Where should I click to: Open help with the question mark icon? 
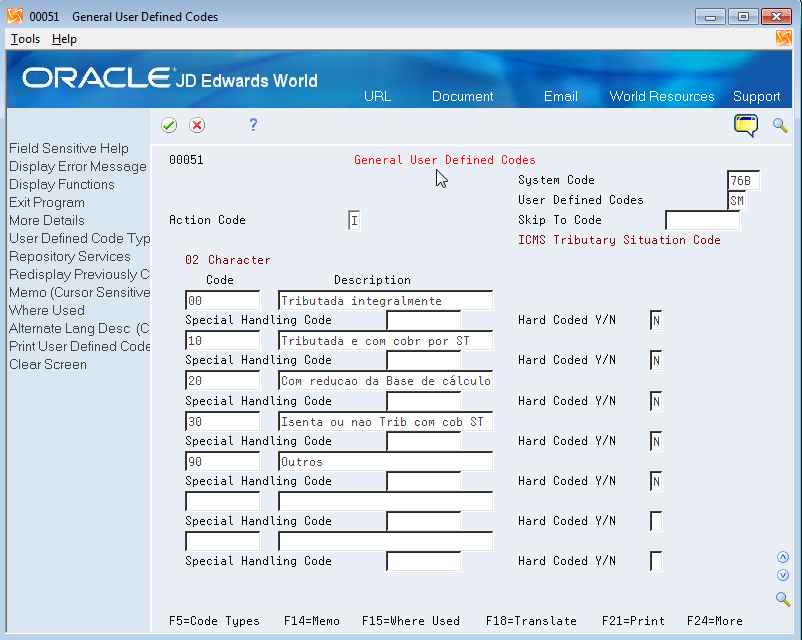(x=253, y=125)
